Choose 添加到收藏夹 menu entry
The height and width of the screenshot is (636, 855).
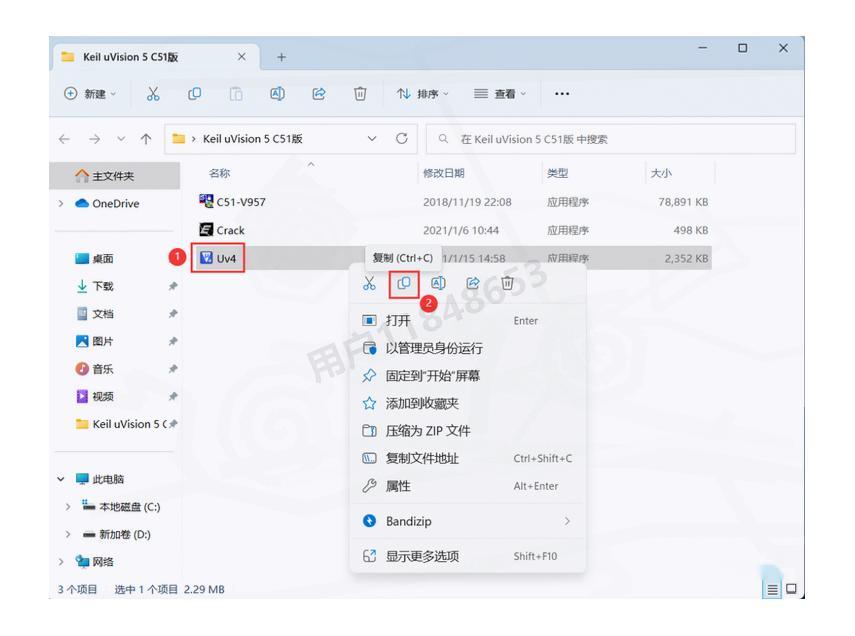[468, 403]
